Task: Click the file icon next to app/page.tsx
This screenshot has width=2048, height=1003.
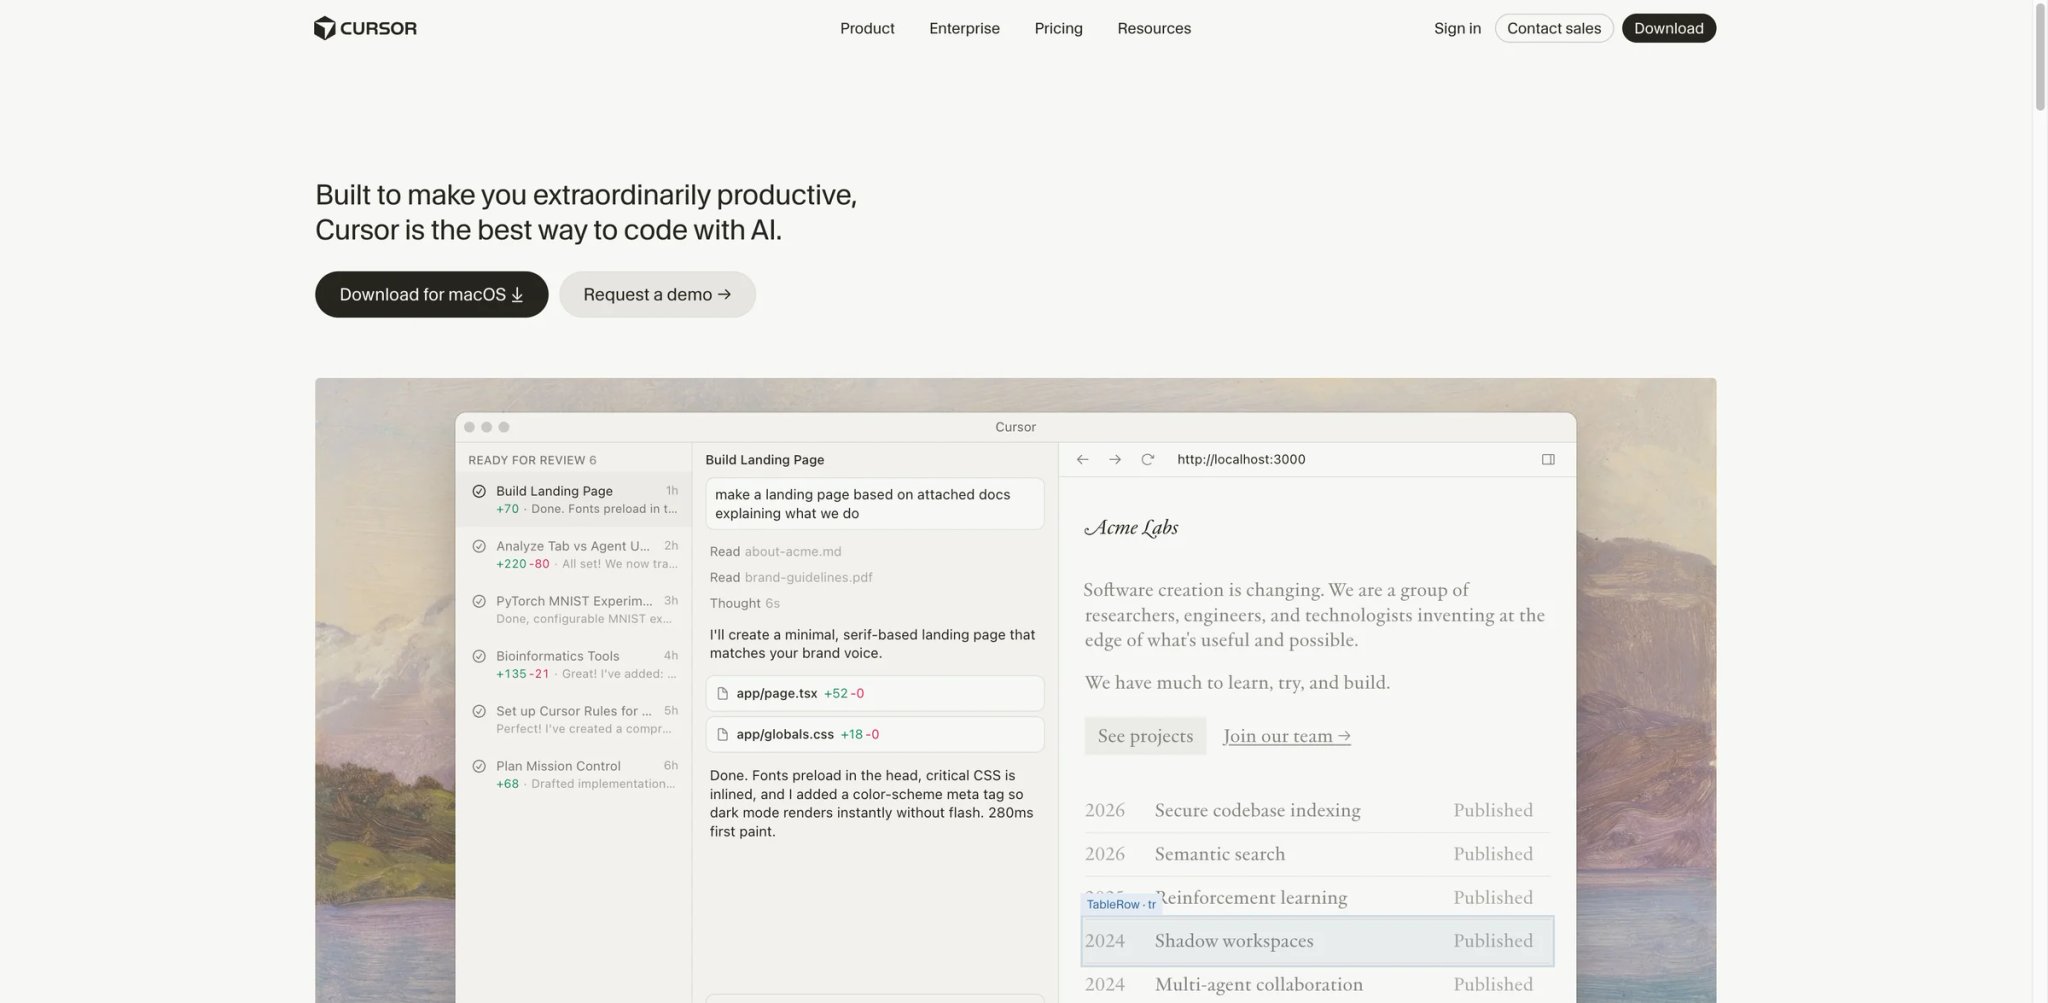Action: pyautogui.click(x=723, y=693)
